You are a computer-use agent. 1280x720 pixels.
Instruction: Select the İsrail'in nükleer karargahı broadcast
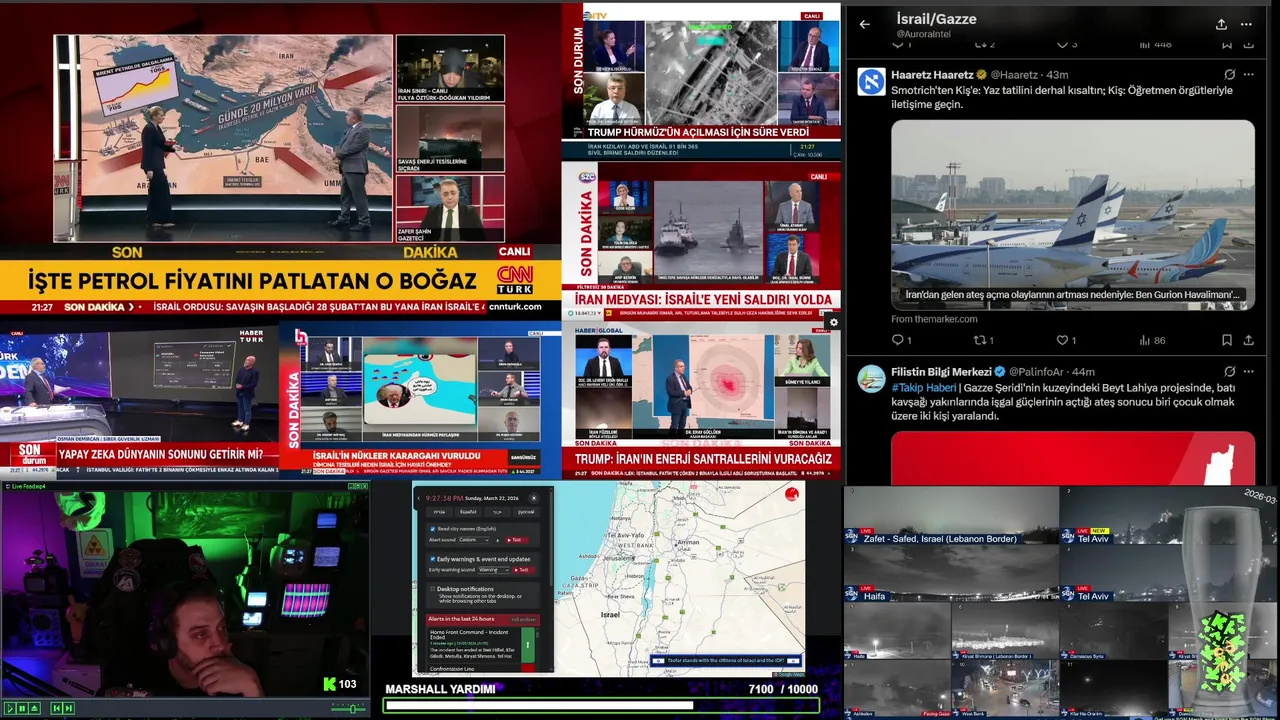click(420, 400)
